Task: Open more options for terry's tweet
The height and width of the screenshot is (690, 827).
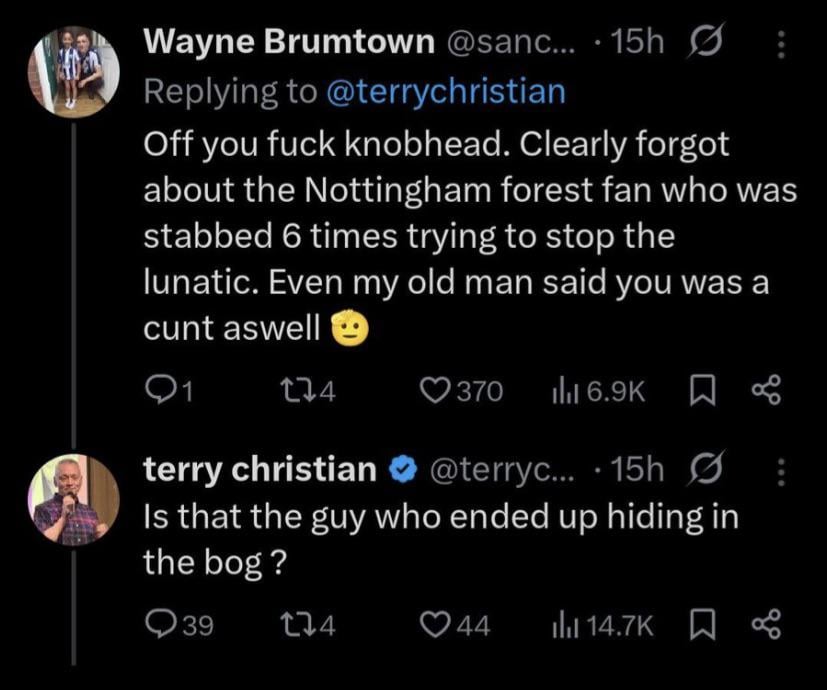Action: point(782,470)
